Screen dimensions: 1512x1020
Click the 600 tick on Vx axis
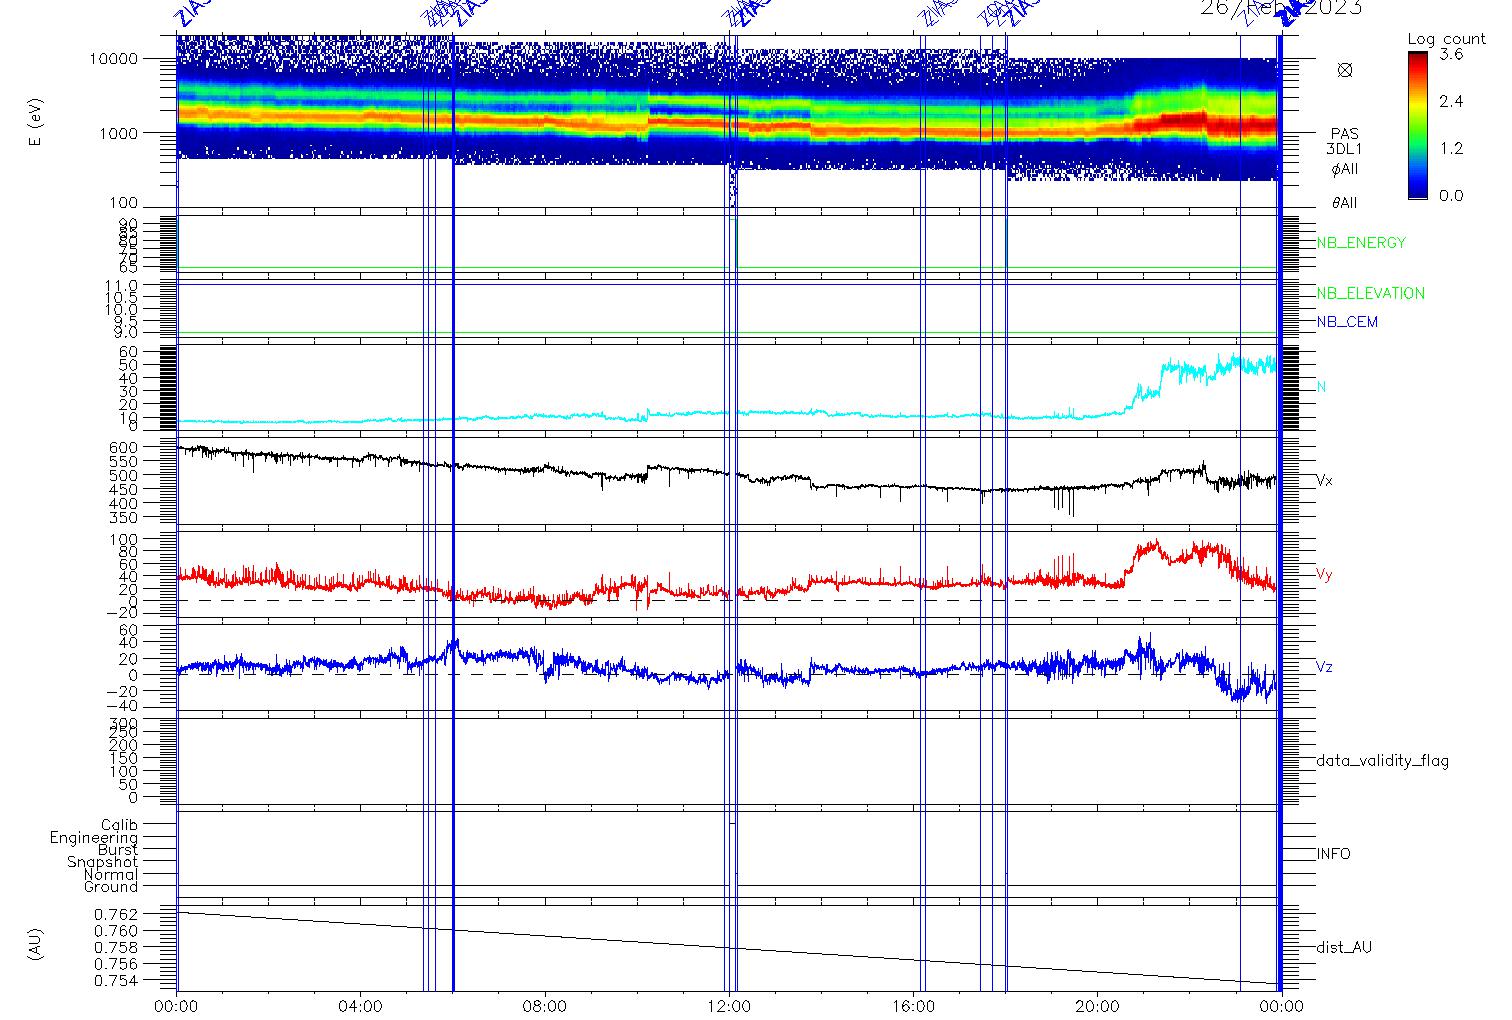pos(125,448)
